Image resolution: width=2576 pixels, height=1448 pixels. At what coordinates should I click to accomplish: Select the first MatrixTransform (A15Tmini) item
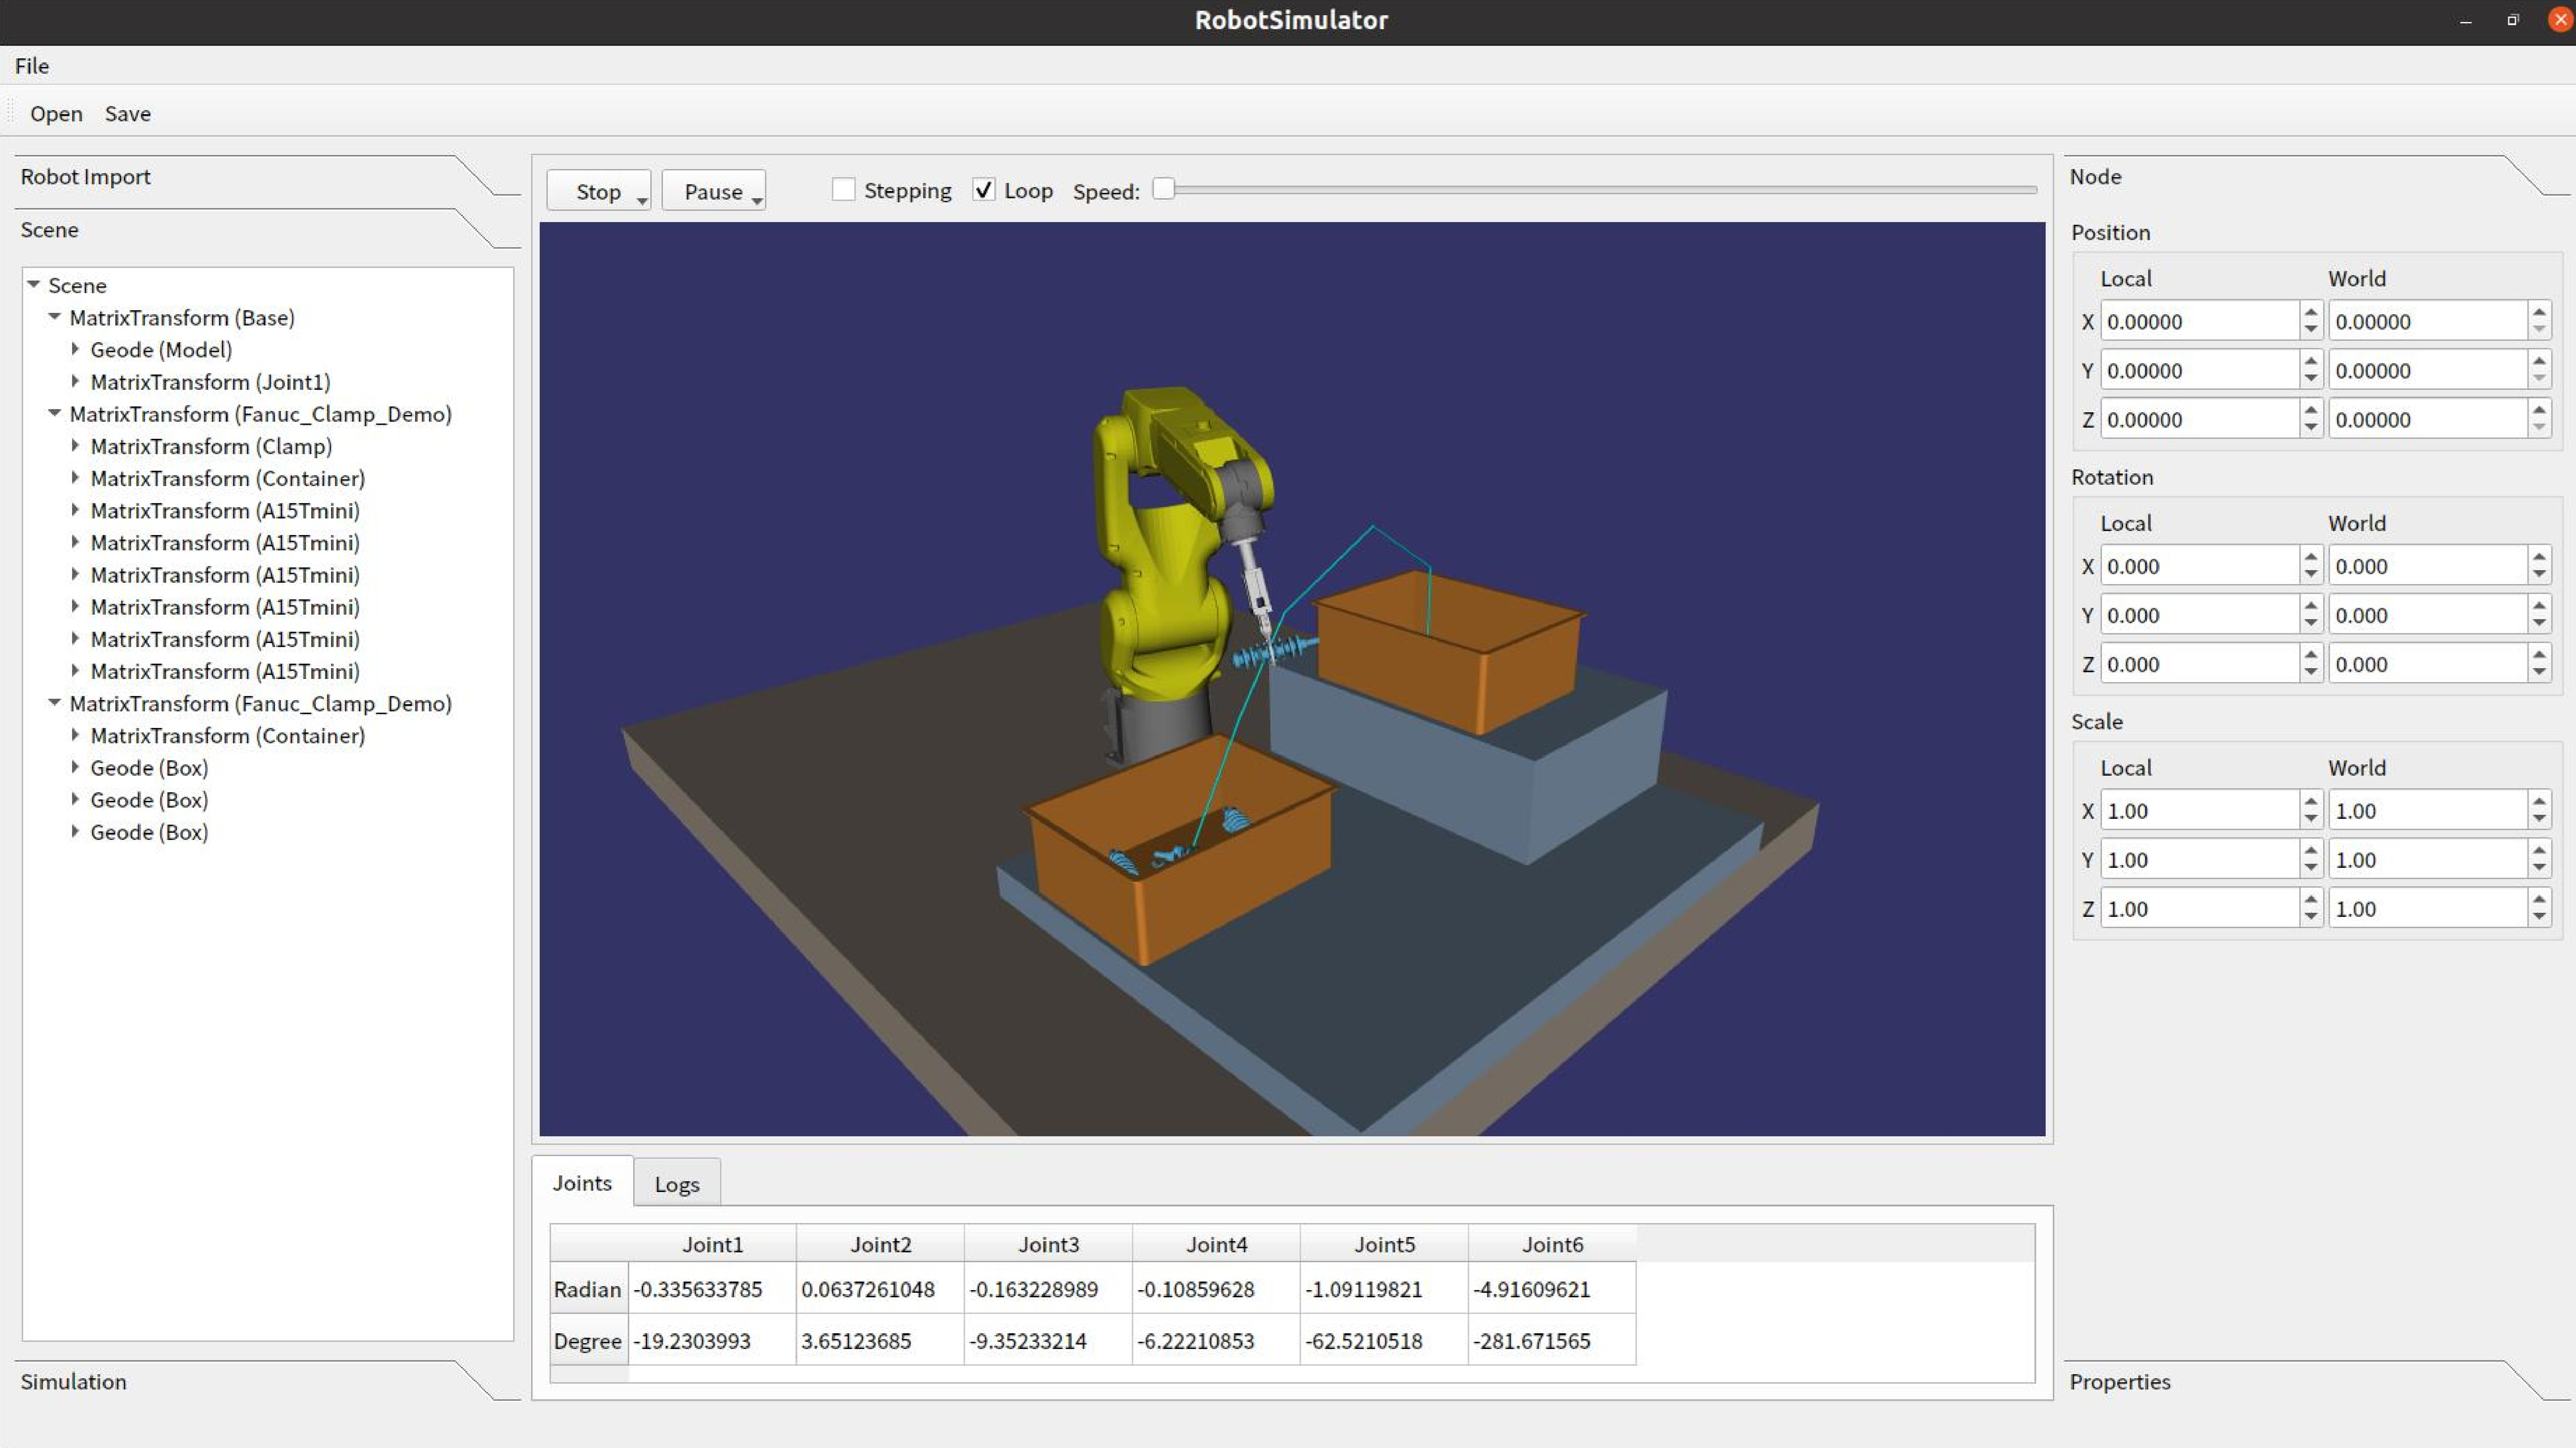point(225,510)
